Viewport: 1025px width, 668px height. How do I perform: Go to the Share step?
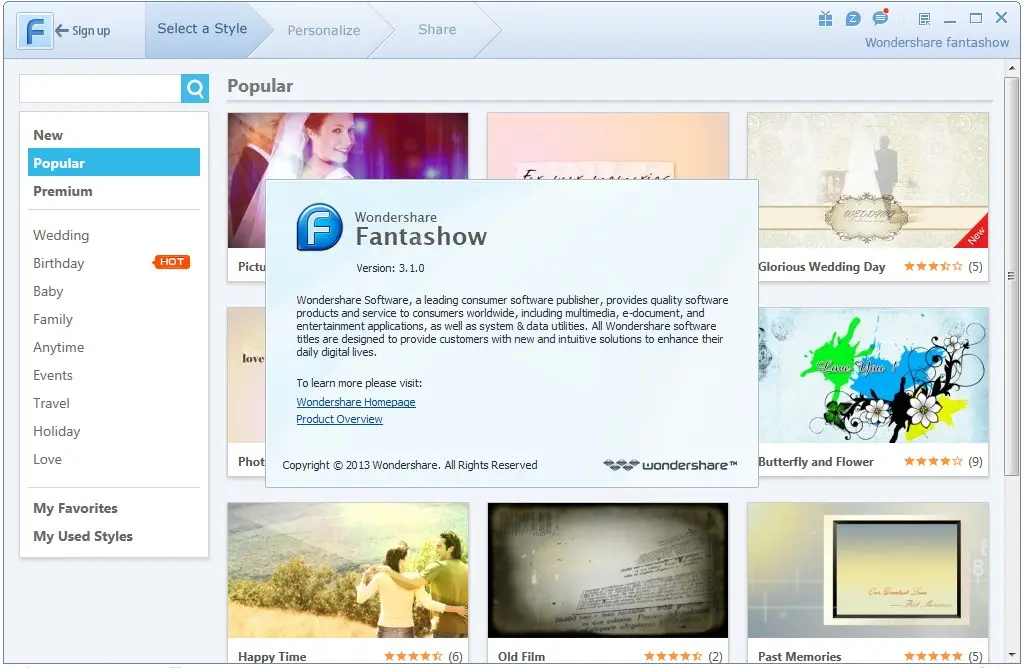pos(437,29)
